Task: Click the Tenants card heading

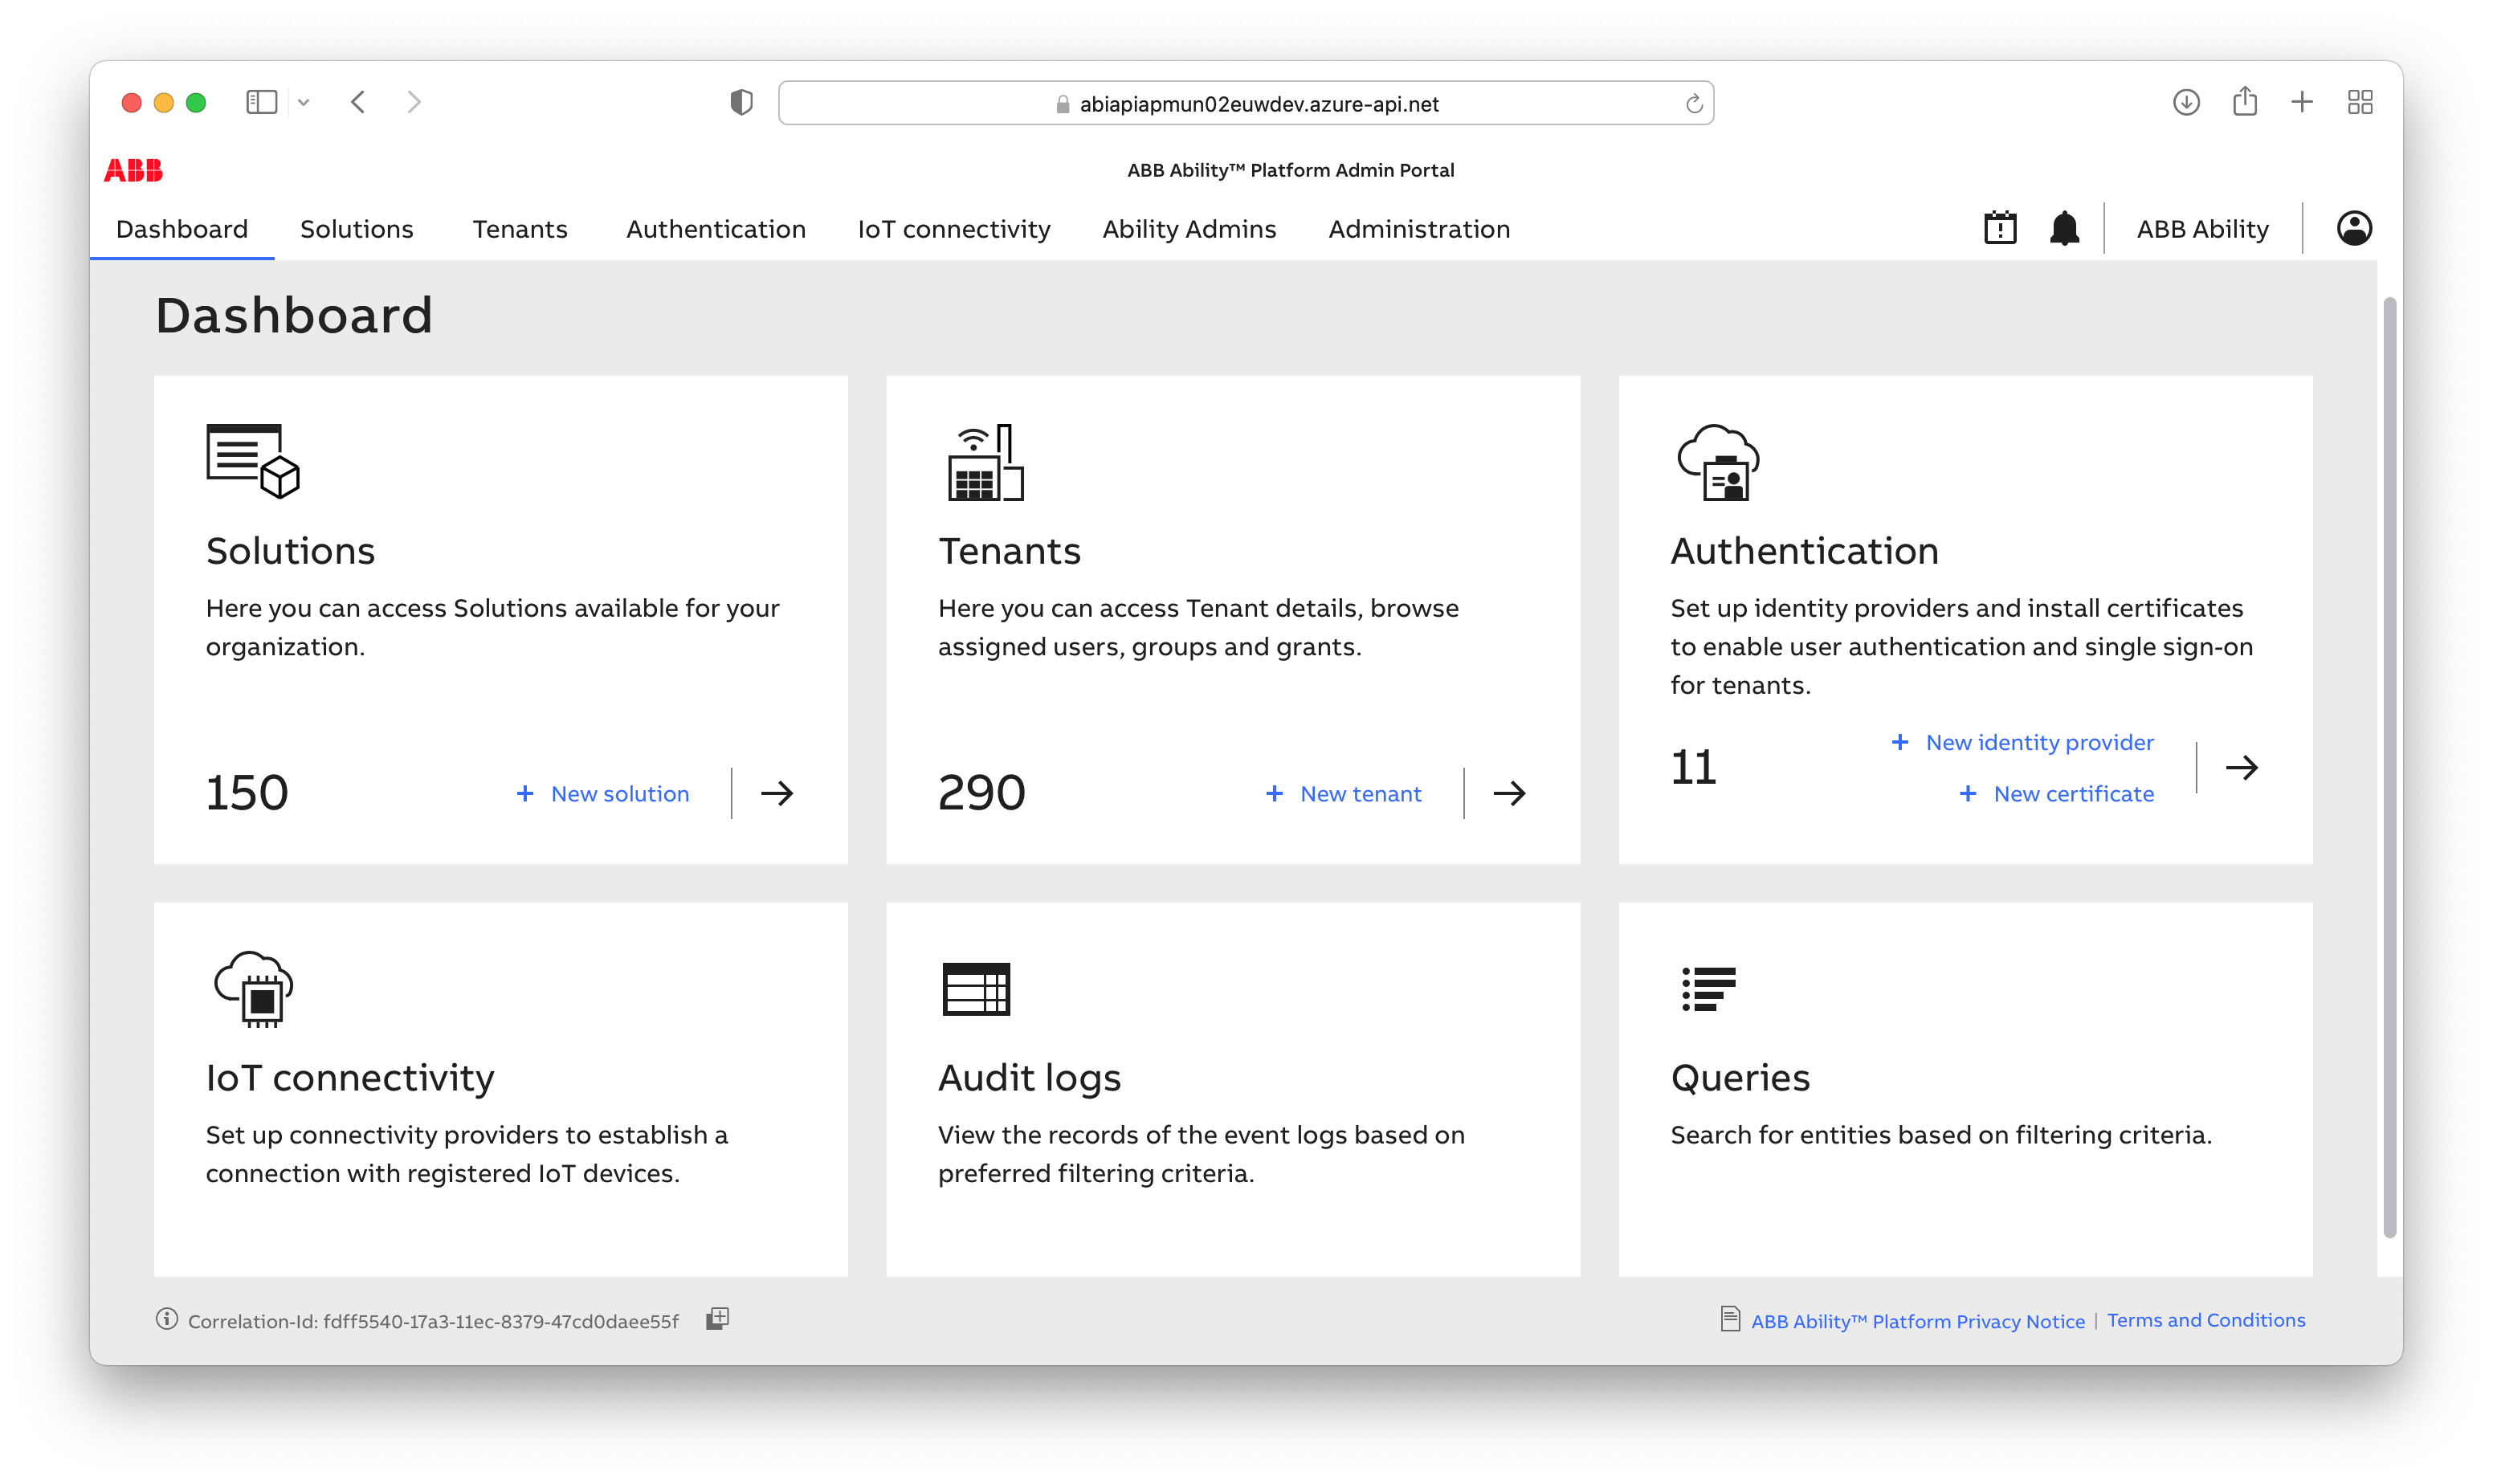Action: coord(1009,551)
